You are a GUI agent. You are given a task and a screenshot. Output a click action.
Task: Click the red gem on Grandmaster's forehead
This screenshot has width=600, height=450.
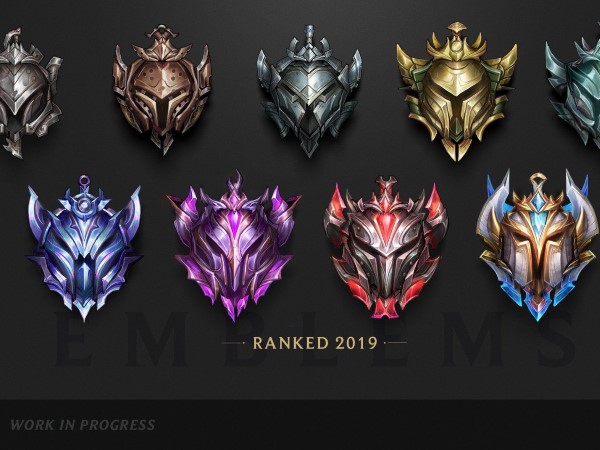click(386, 222)
